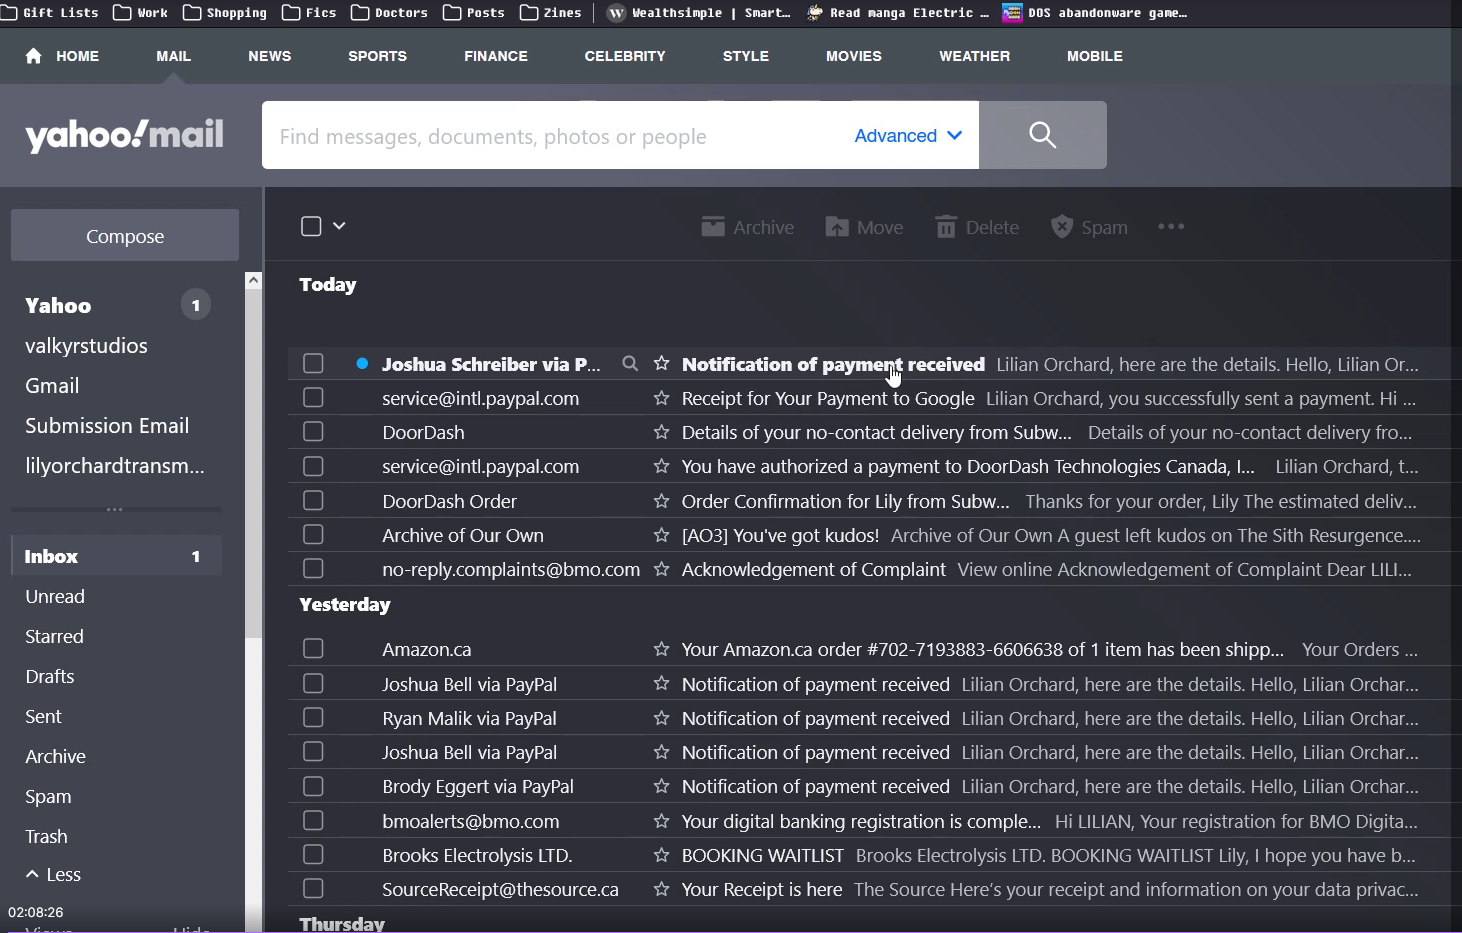Open DOS abandonware games bookmark
The height and width of the screenshot is (933, 1462).
(x=1096, y=13)
